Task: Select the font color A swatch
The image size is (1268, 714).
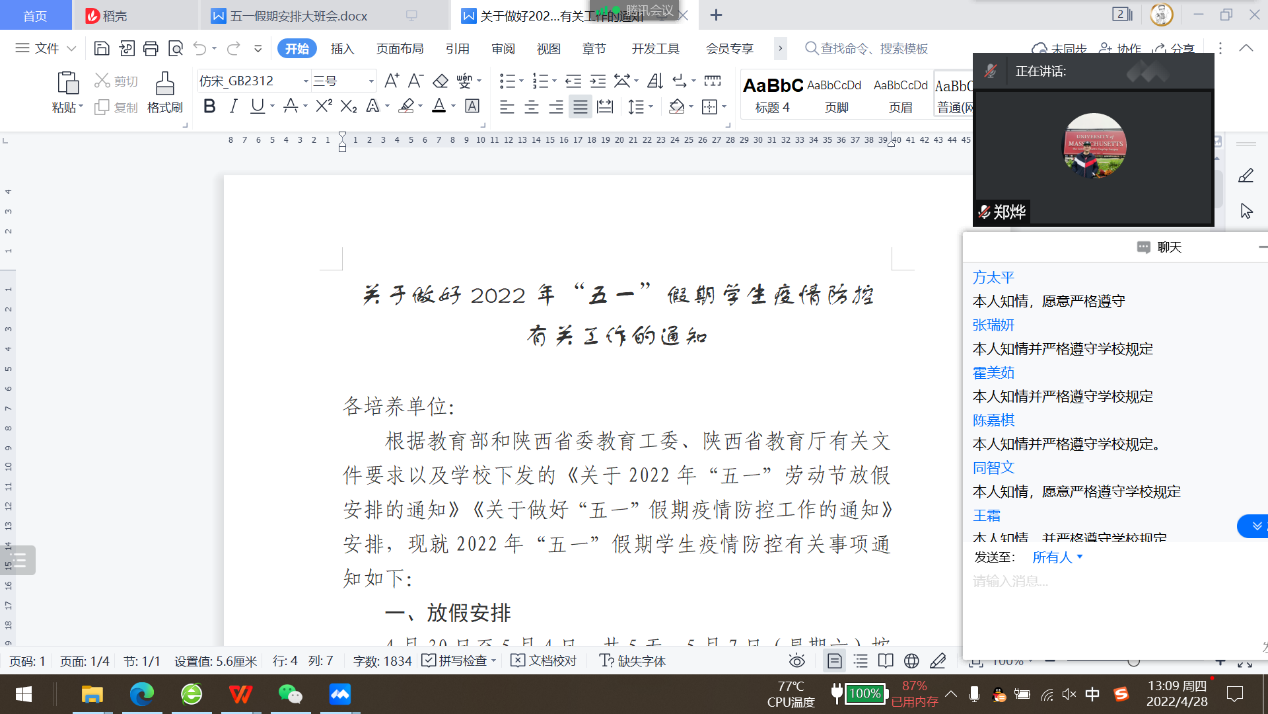Action: [x=438, y=107]
